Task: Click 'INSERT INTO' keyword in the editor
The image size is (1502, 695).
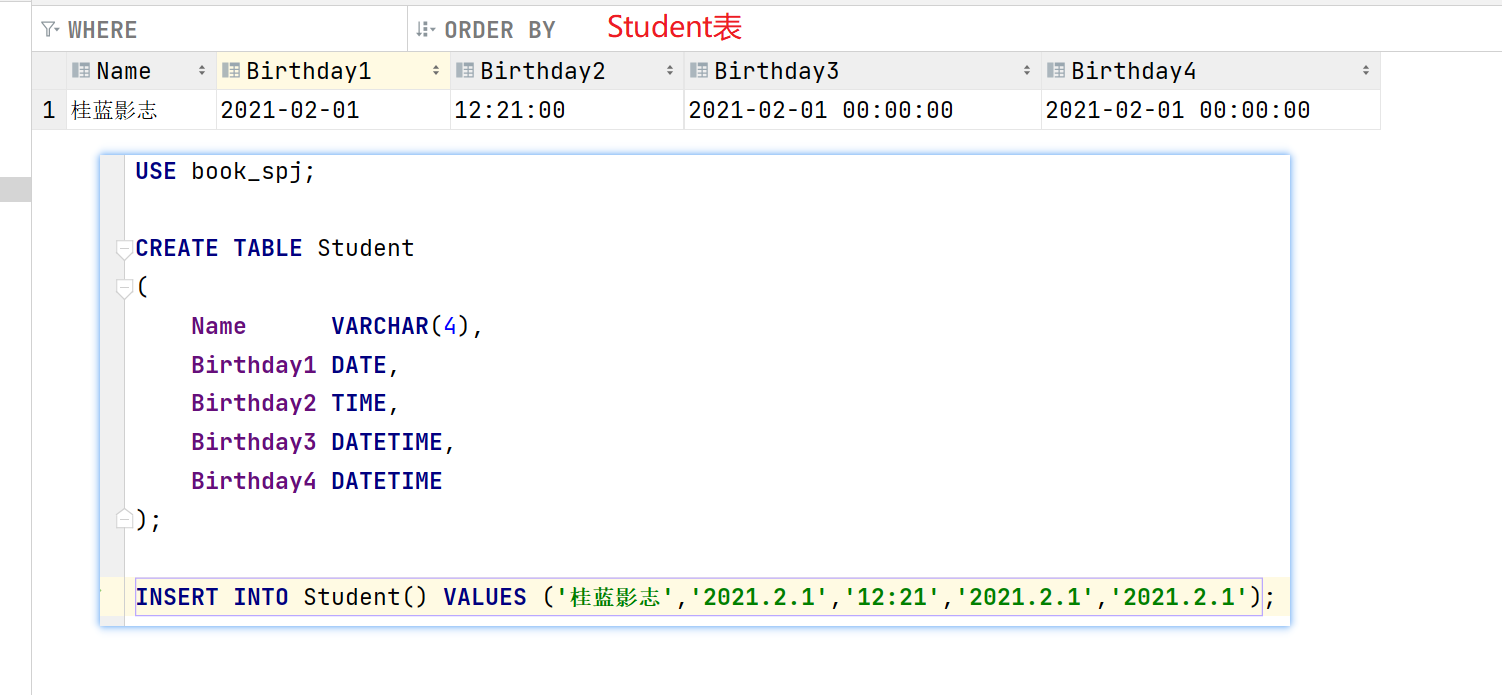Action: [x=212, y=597]
